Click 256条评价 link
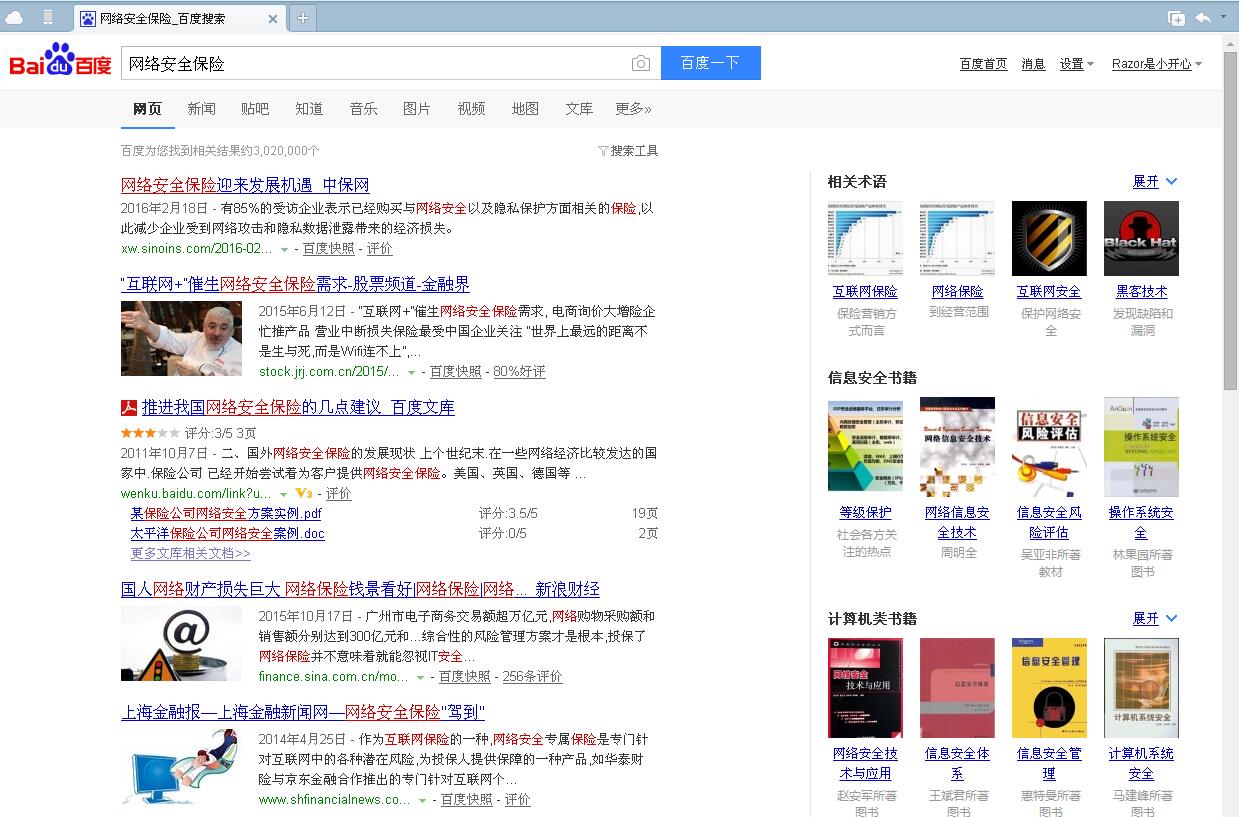Image resolution: width=1239 pixels, height=817 pixels. tap(533, 677)
